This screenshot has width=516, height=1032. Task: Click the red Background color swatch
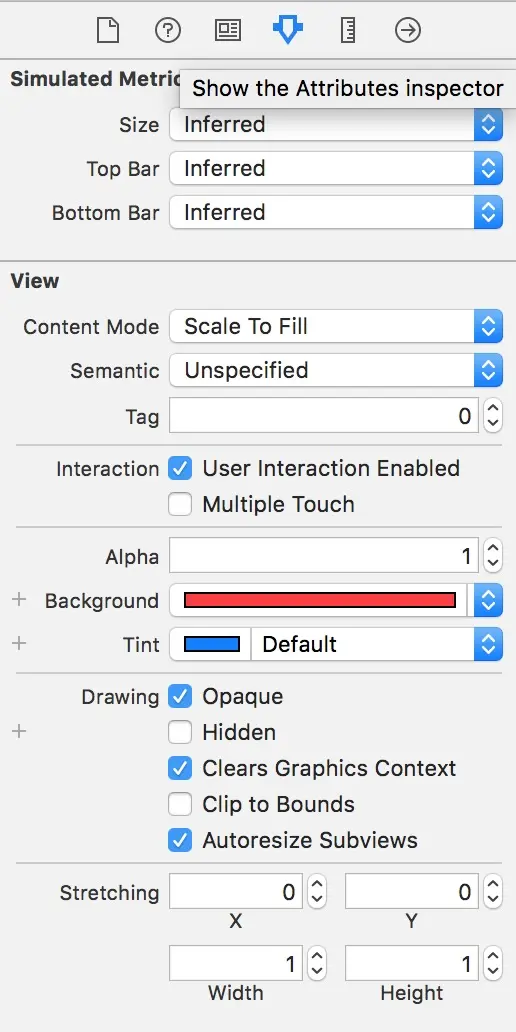(x=319, y=600)
